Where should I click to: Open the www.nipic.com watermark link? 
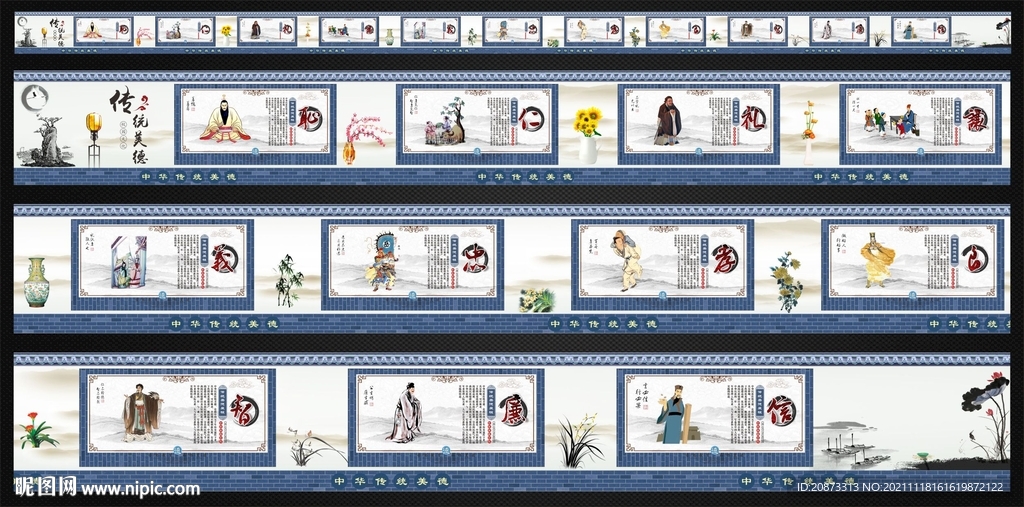tap(140, 490)
